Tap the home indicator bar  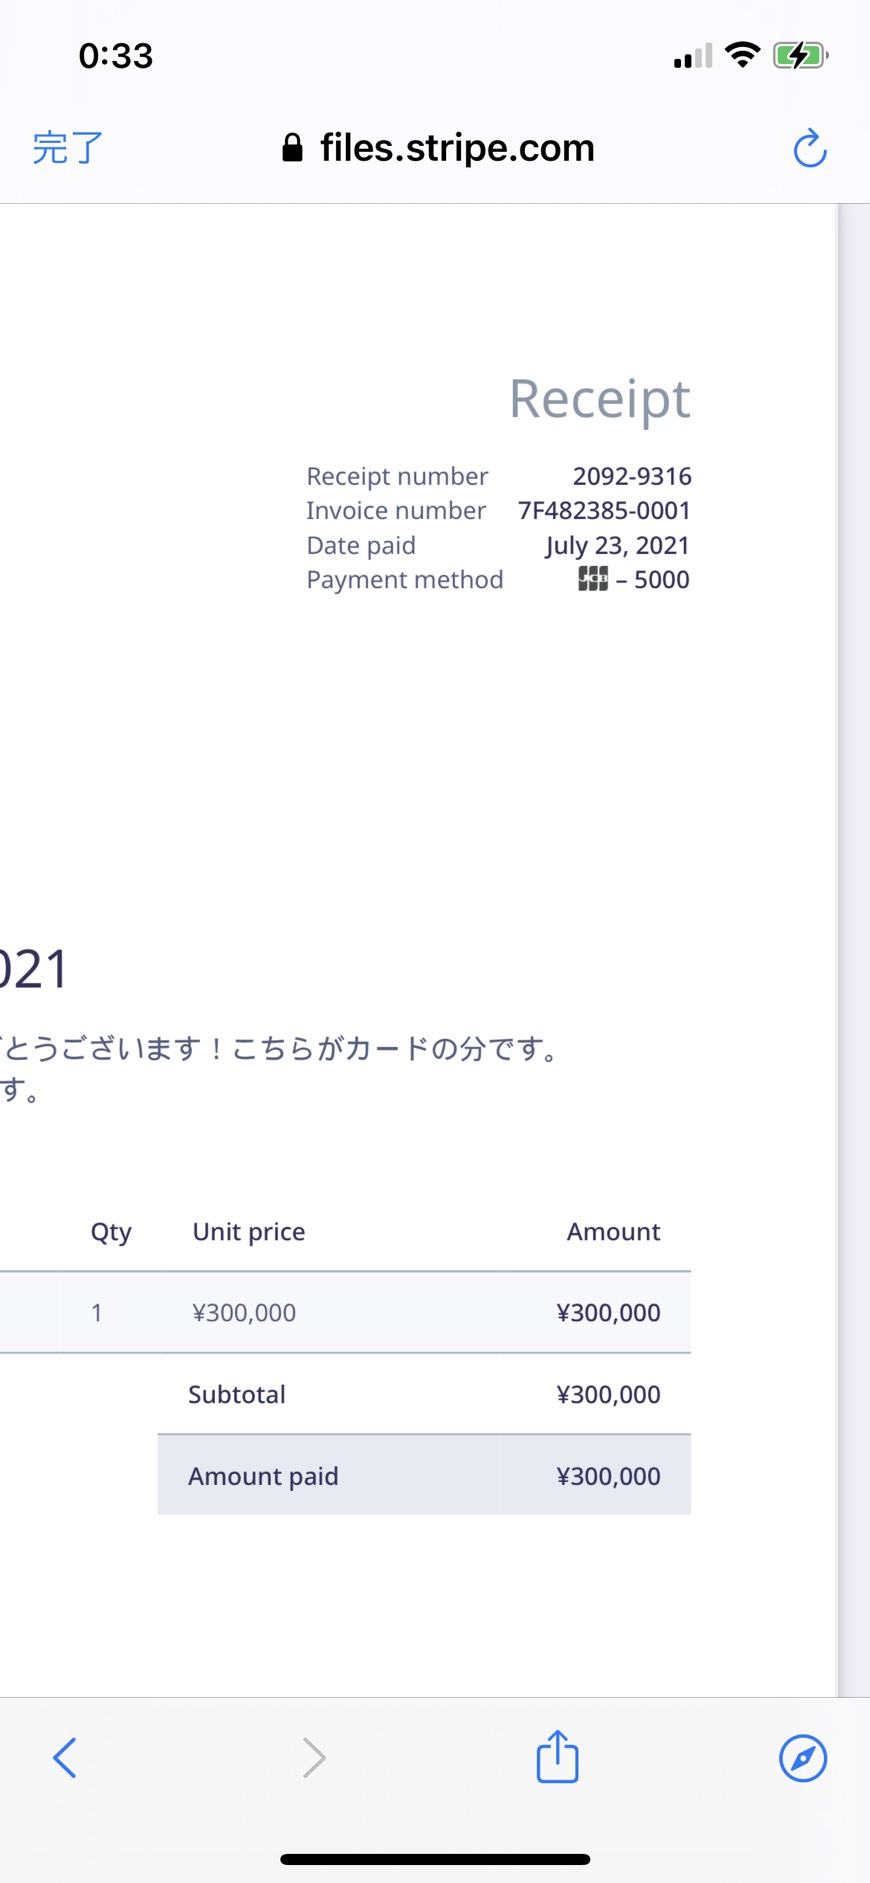pyautogui.click(x=435, y=1859)
